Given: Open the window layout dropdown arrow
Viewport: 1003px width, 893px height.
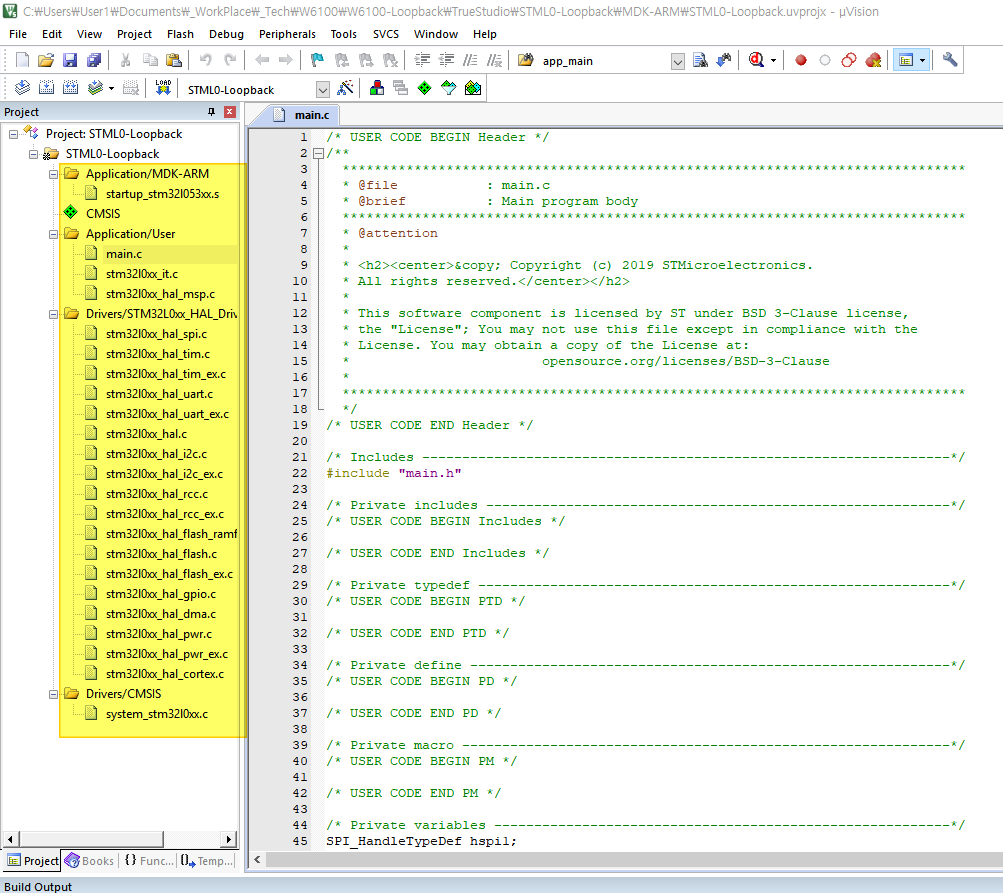Looking at the screenshot, I should click(922, 61).
